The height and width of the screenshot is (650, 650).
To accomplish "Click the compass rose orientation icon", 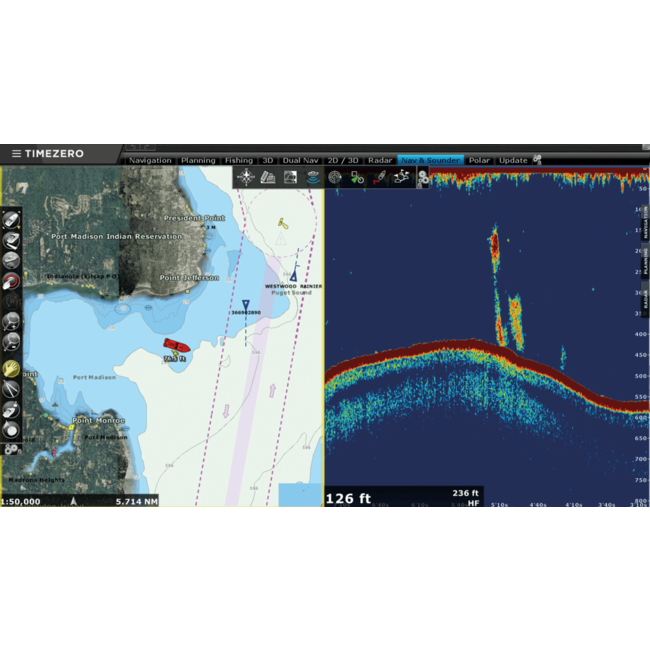I will 246,177.
